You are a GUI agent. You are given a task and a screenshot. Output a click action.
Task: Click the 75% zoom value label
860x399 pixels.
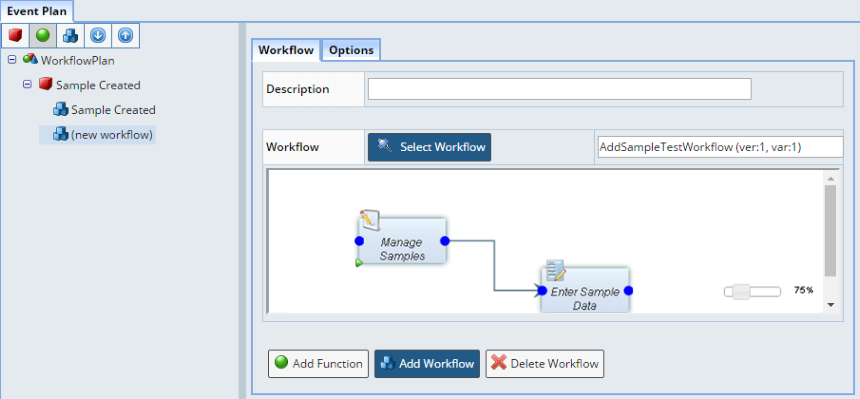pyautogui.click(x=804, y=290)
